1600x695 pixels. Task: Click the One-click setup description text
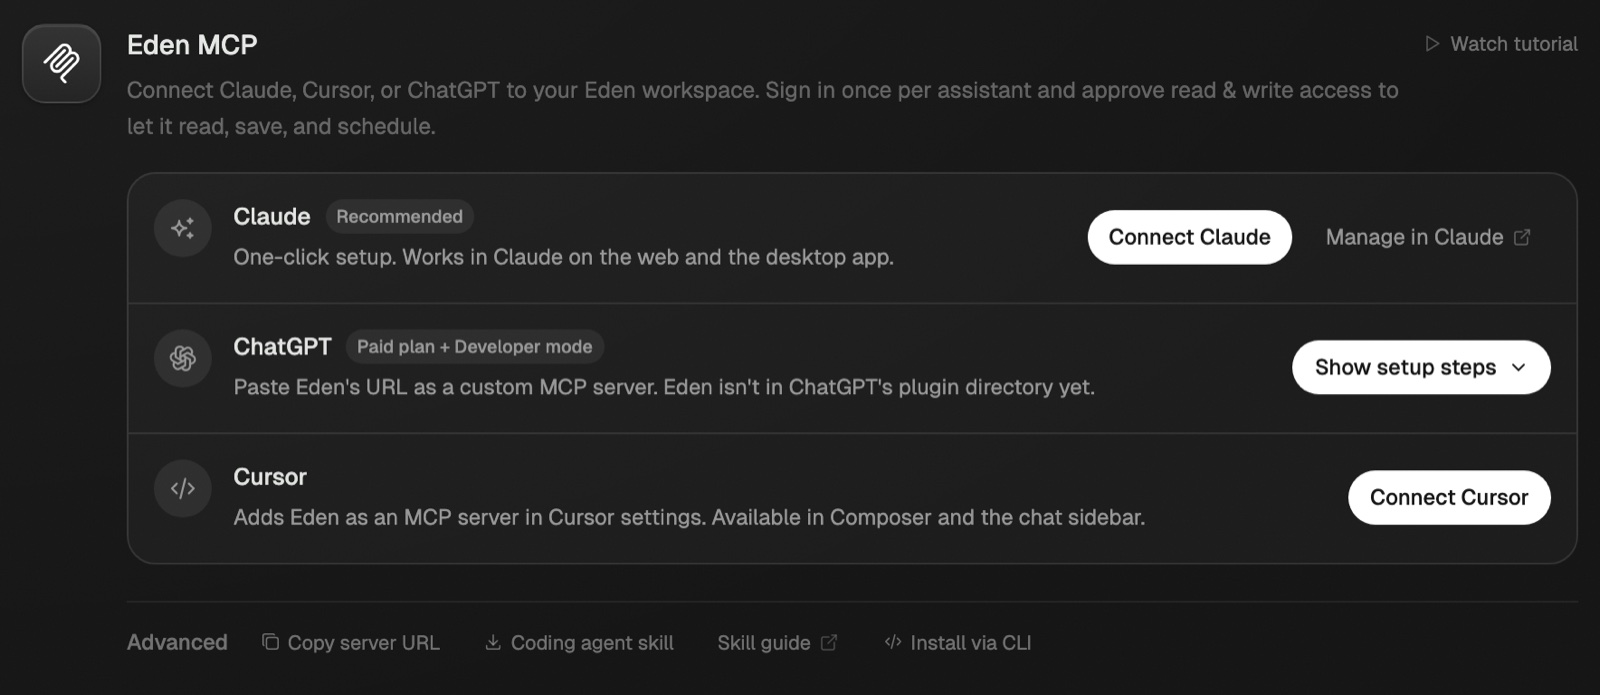click(563, 257)
